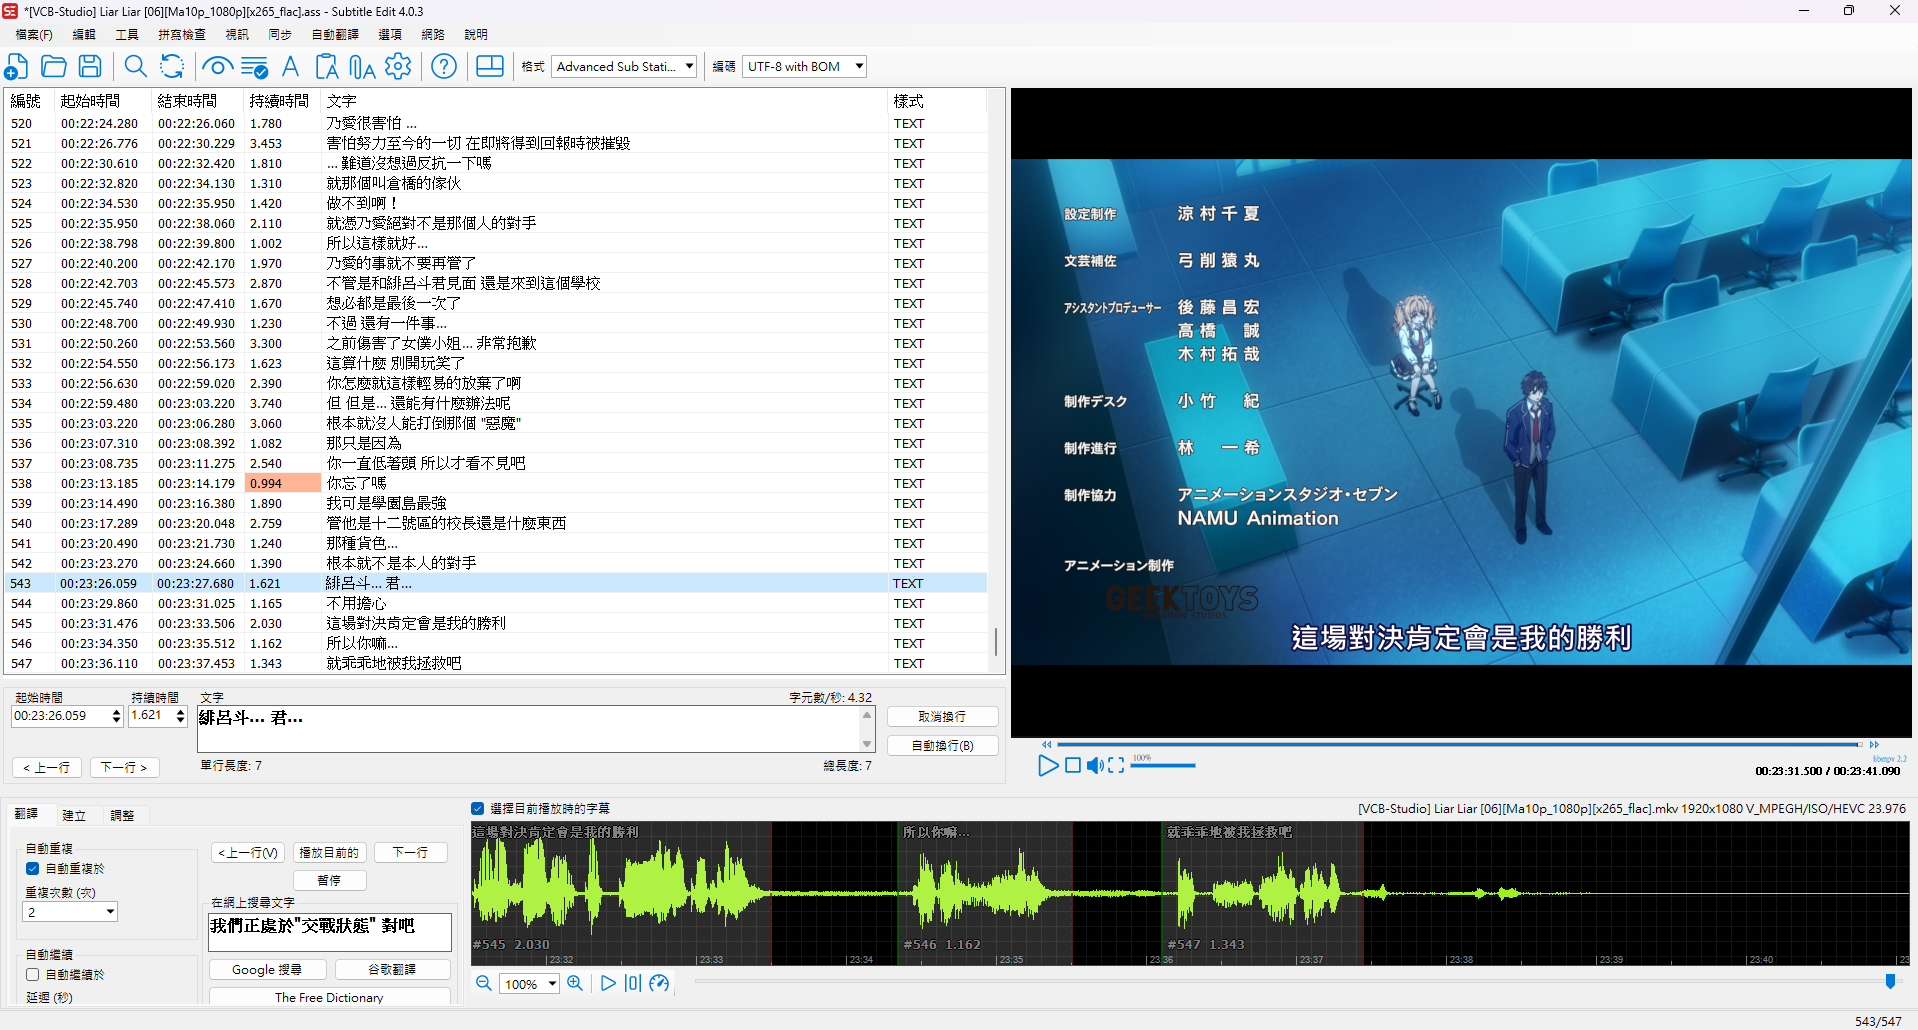The height and width of the screenshot is (1030, 1918).
Task: Switch to the 調整 tab
Action: 122,816
